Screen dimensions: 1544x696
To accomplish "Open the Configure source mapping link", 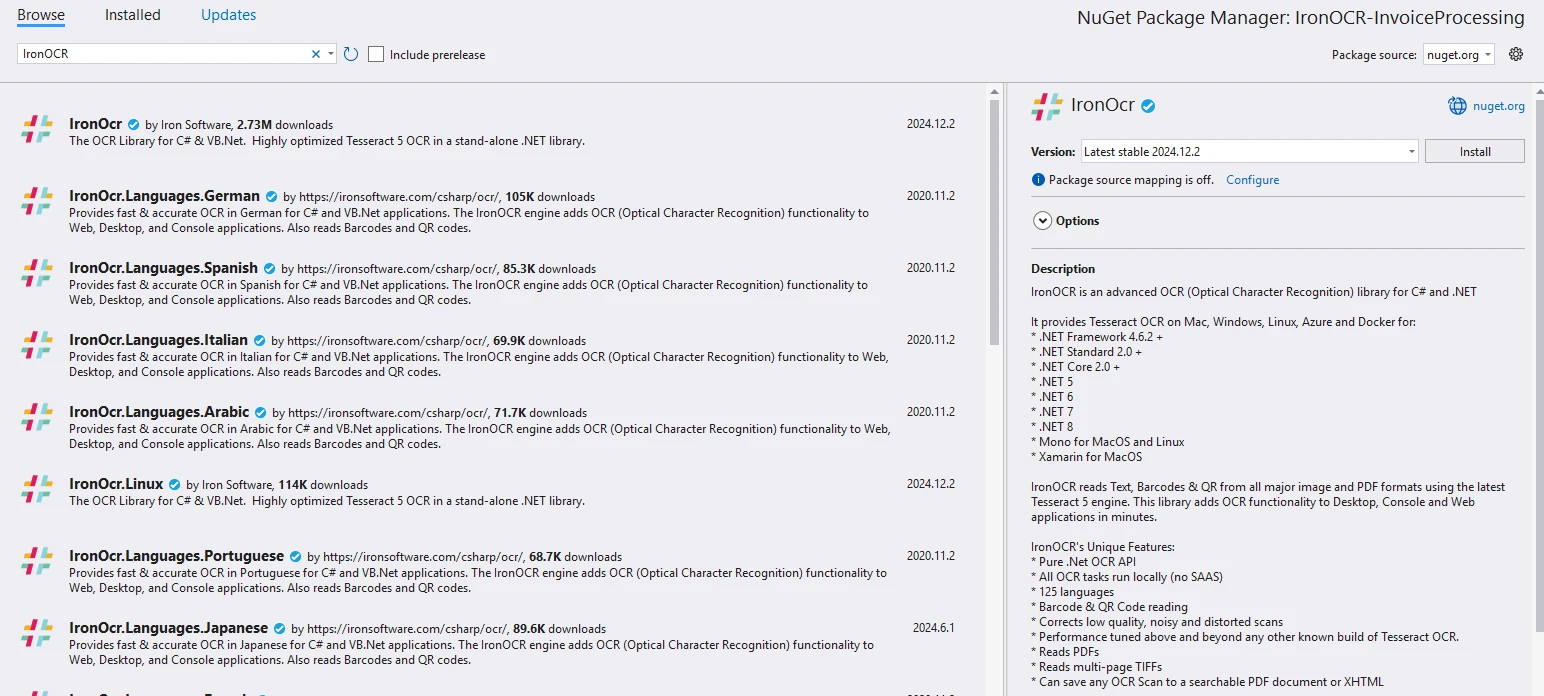I will (1252, 180).
